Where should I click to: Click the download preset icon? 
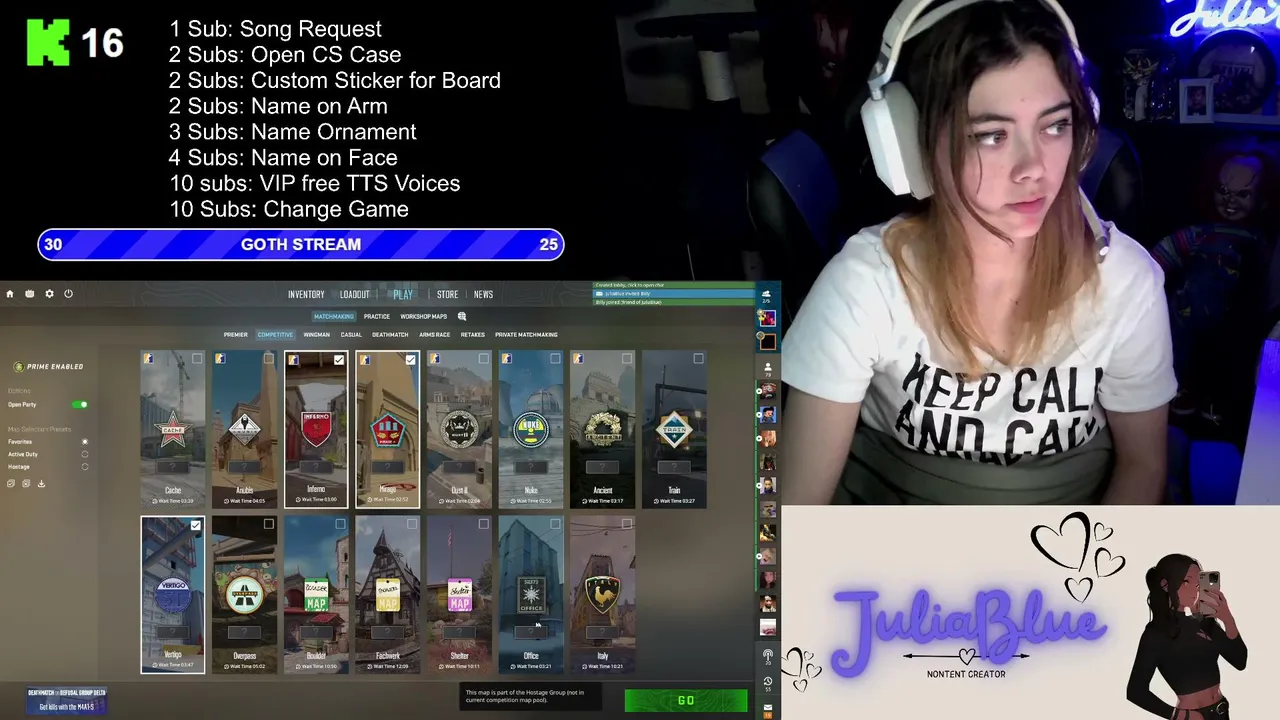coord(41,483)
